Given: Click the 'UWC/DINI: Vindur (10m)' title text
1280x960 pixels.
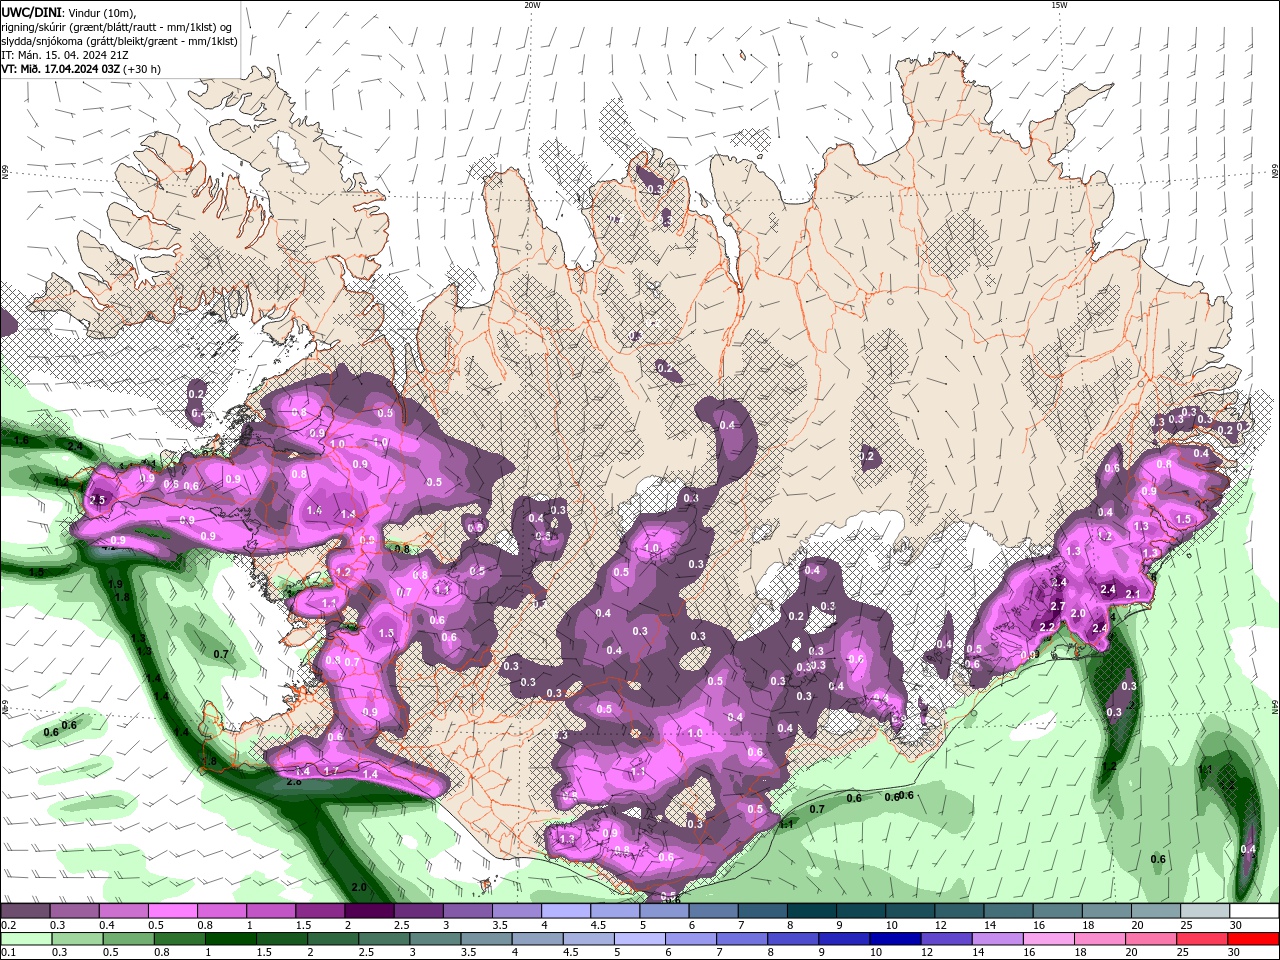Looking at the screenshot, I should [x=69, y=12].
